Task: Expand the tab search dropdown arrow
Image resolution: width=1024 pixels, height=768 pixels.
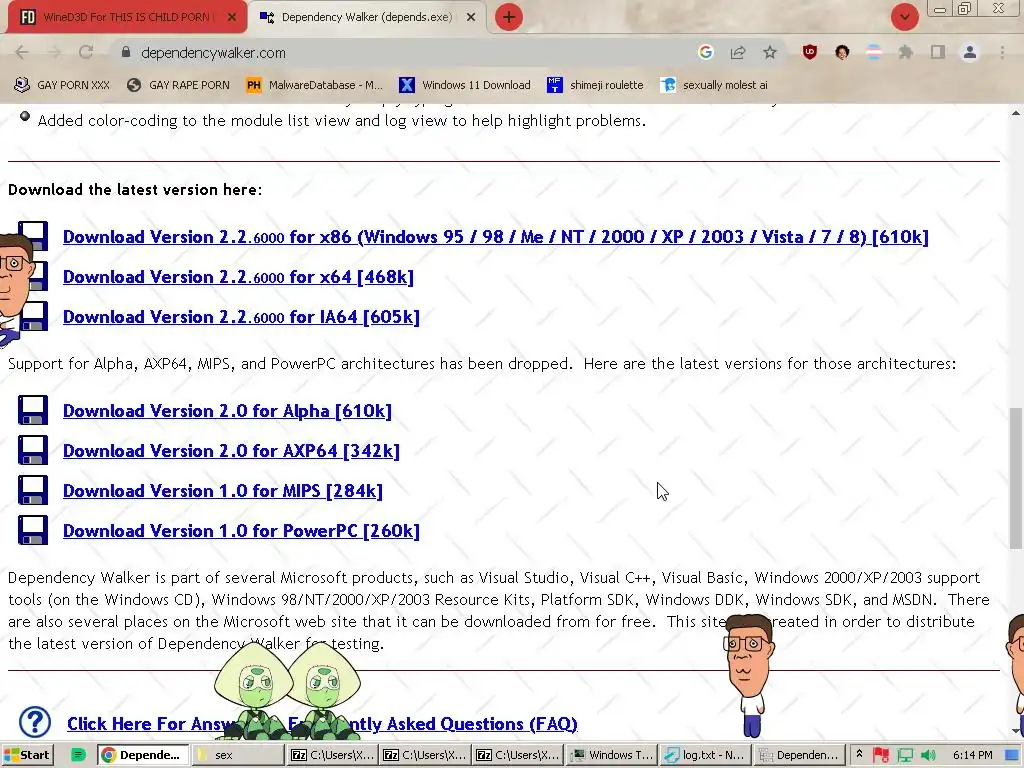Action: (904, 17)
